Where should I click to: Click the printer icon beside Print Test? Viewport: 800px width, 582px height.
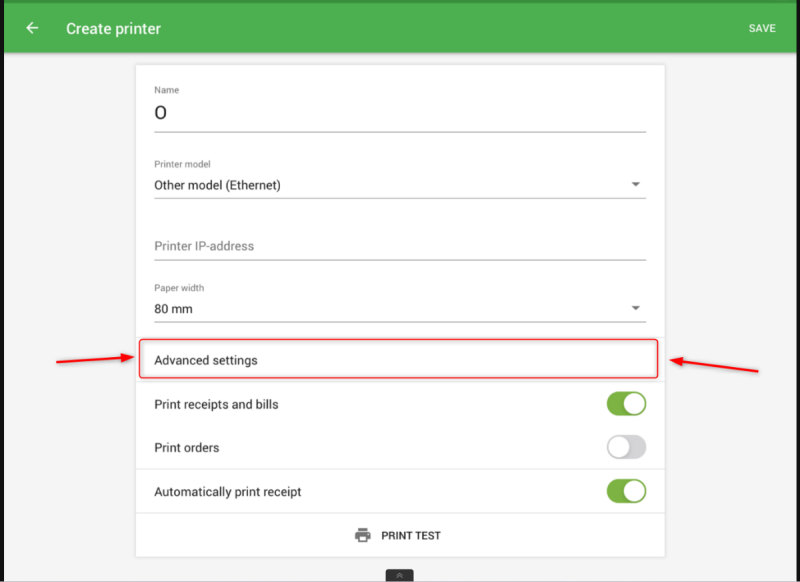pos(363,535)
